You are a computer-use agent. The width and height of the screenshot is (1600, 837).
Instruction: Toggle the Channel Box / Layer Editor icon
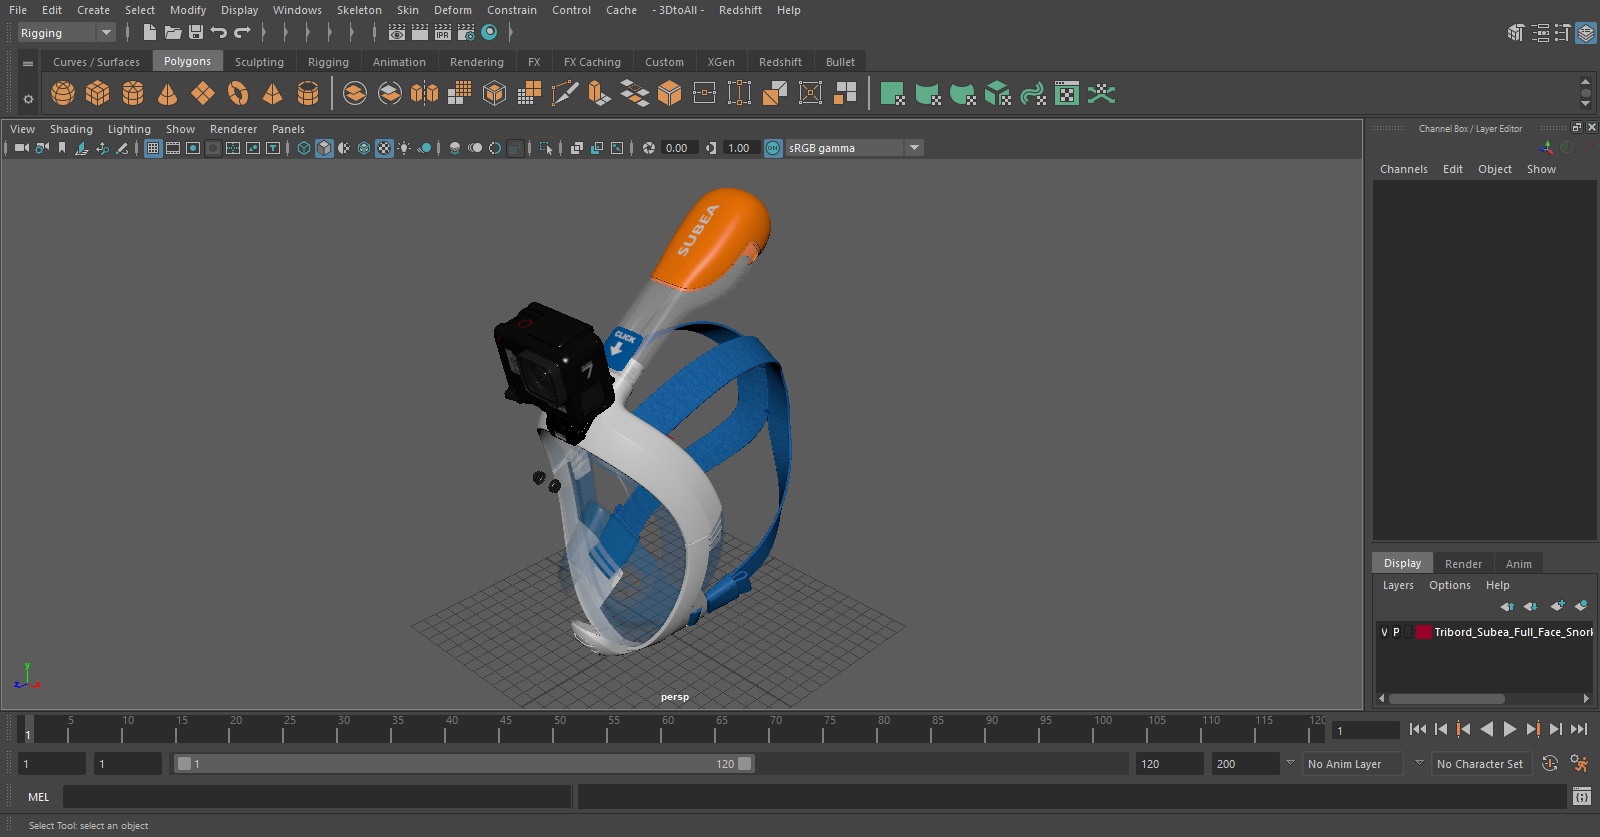click(x=1586, y=33)
